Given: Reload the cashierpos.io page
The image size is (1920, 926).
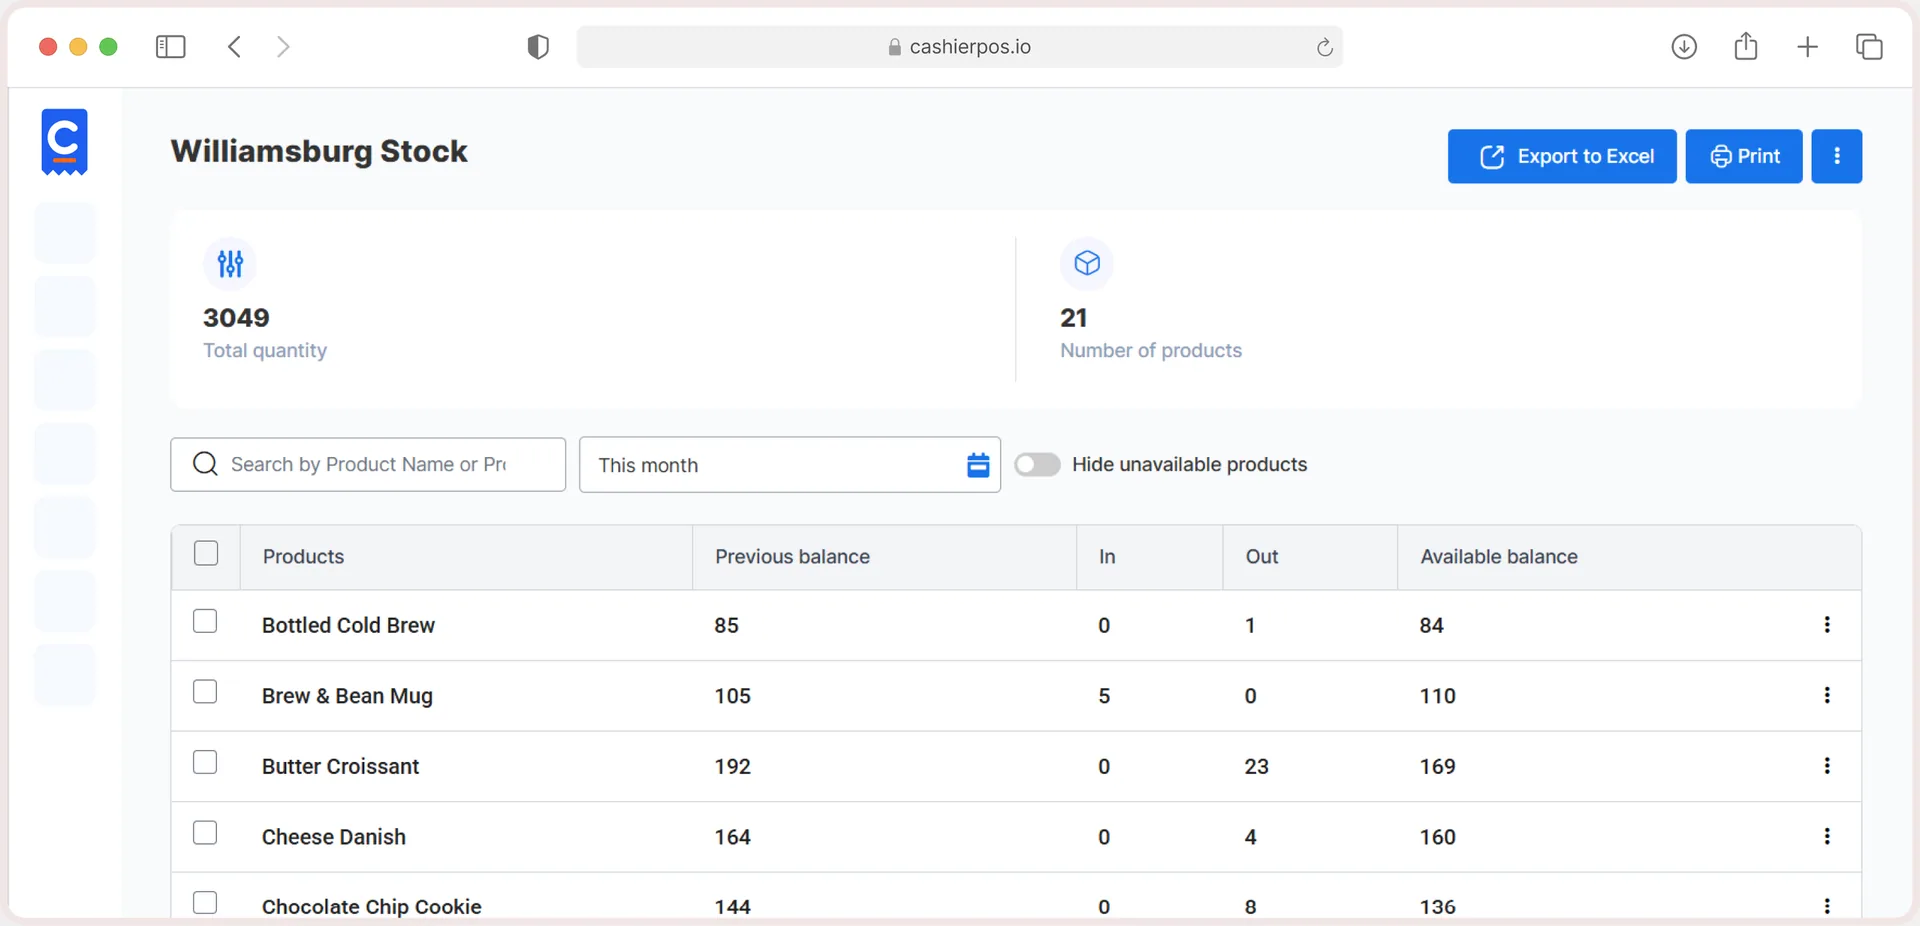Looking at the screenshot, I should (1324, 47).
